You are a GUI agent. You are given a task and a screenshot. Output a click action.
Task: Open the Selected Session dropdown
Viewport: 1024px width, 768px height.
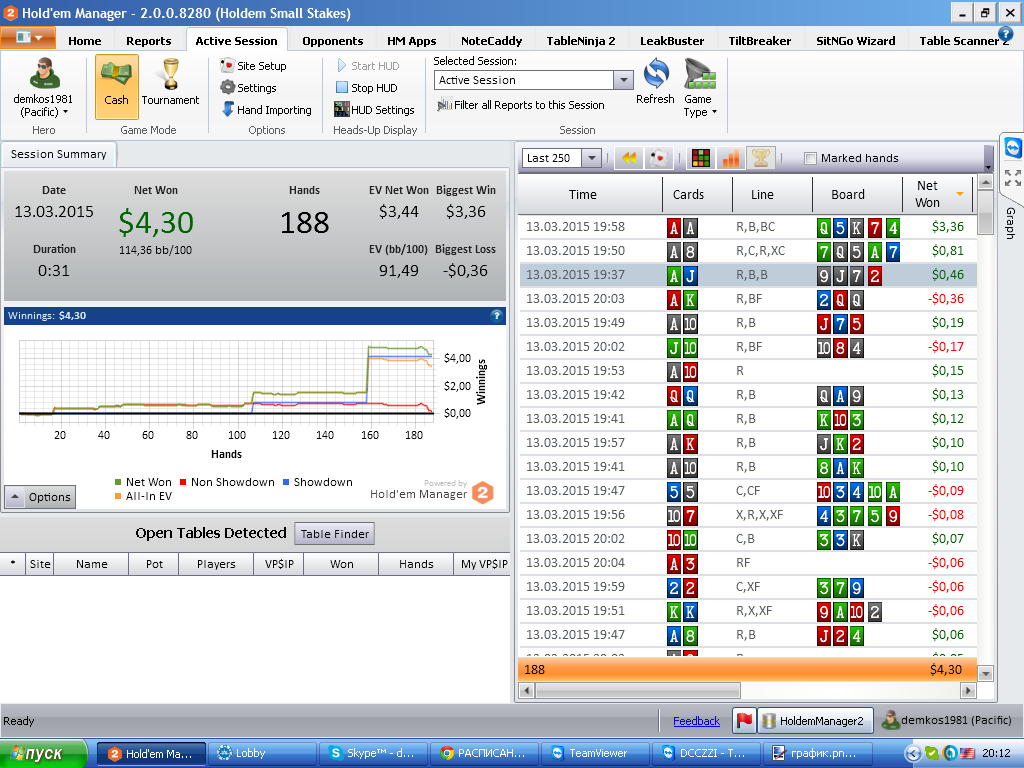tap(623, 80)
